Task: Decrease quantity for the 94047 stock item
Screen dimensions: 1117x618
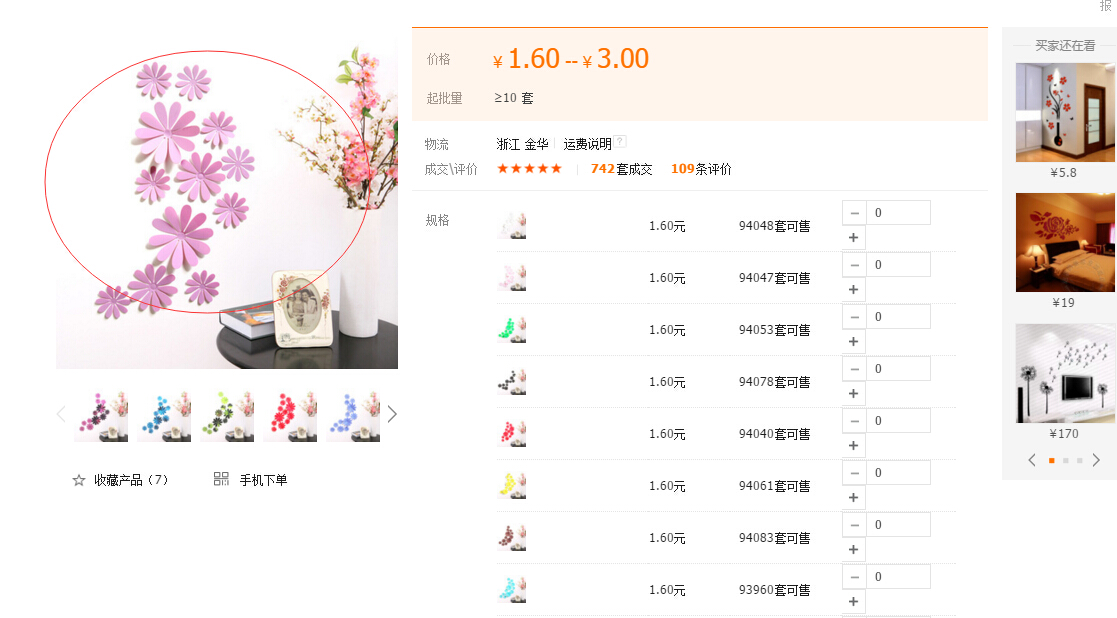Action: (854, 265)
